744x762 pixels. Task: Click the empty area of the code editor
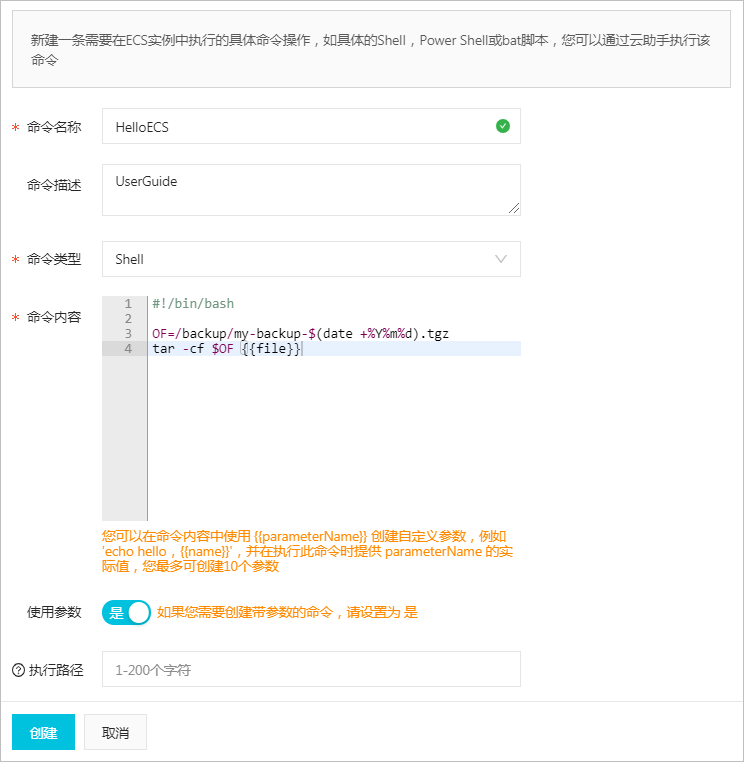point(334,437)
